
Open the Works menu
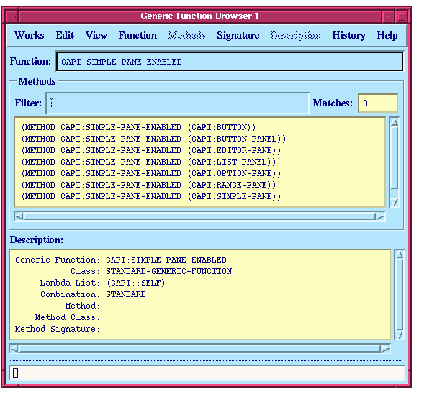click(x=29, y=35)
